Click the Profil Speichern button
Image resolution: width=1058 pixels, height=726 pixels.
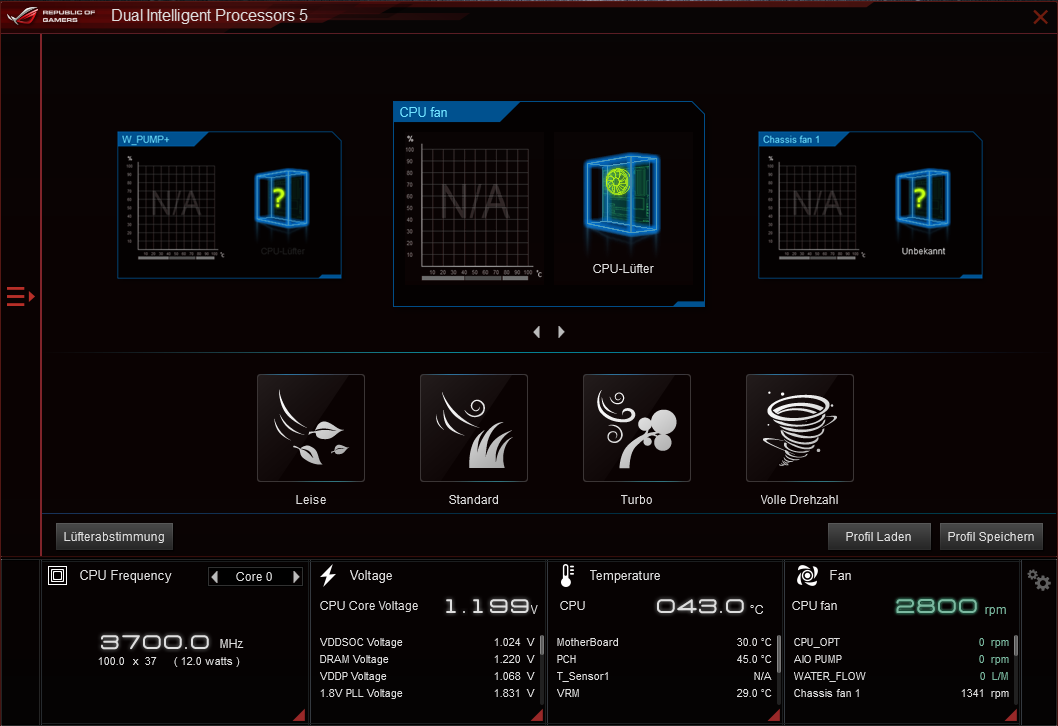click(991, 536)
